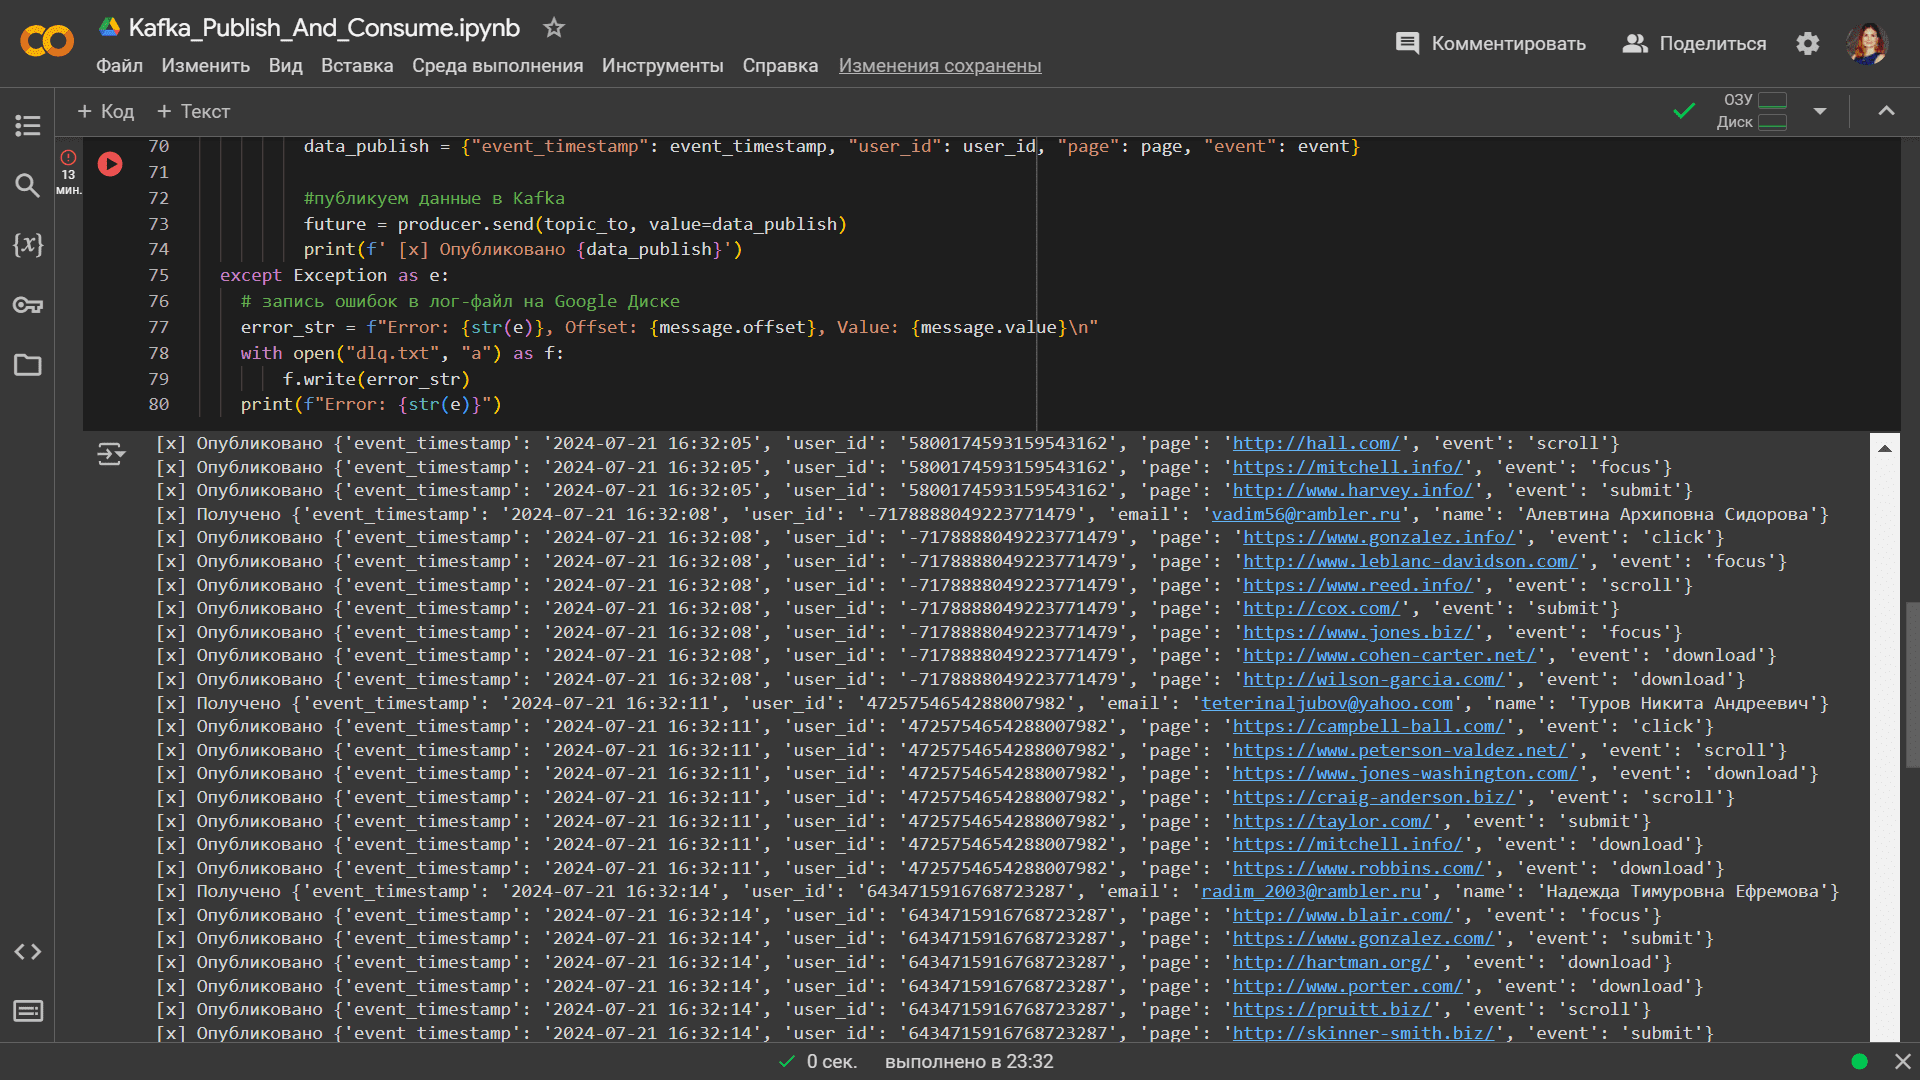Toggle the cell output view icon
This screenshot has width=1920, height=1080.
pos(111,455)
